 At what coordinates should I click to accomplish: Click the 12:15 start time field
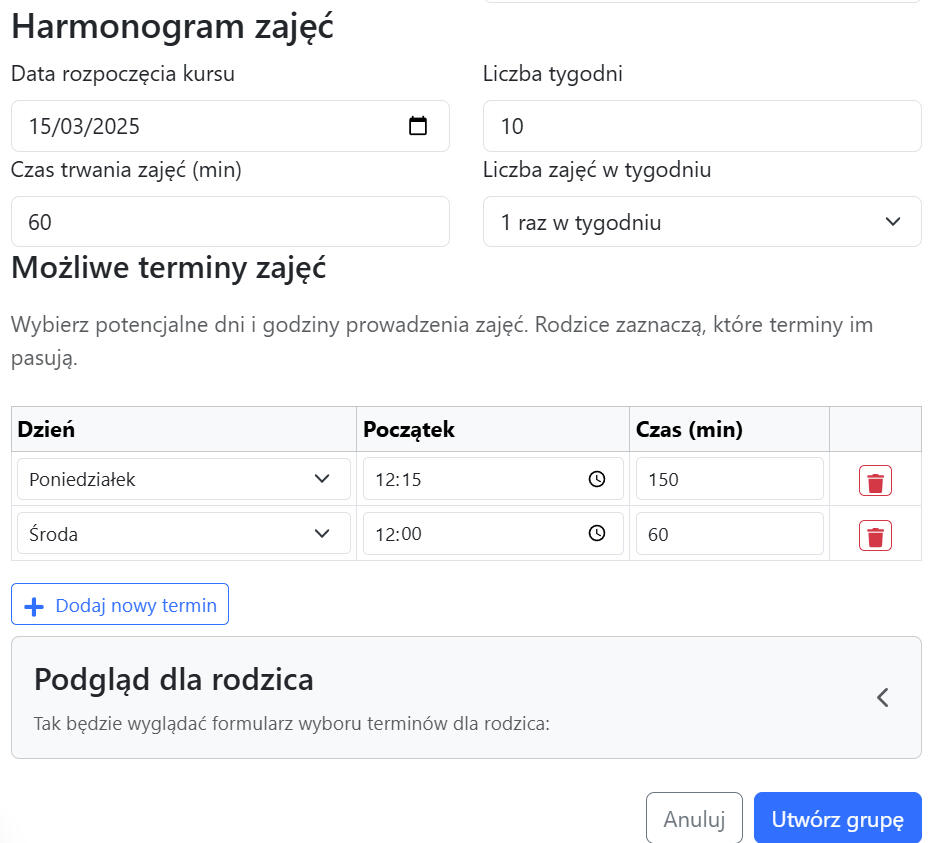pyautogui.click(x=470, y=479)
